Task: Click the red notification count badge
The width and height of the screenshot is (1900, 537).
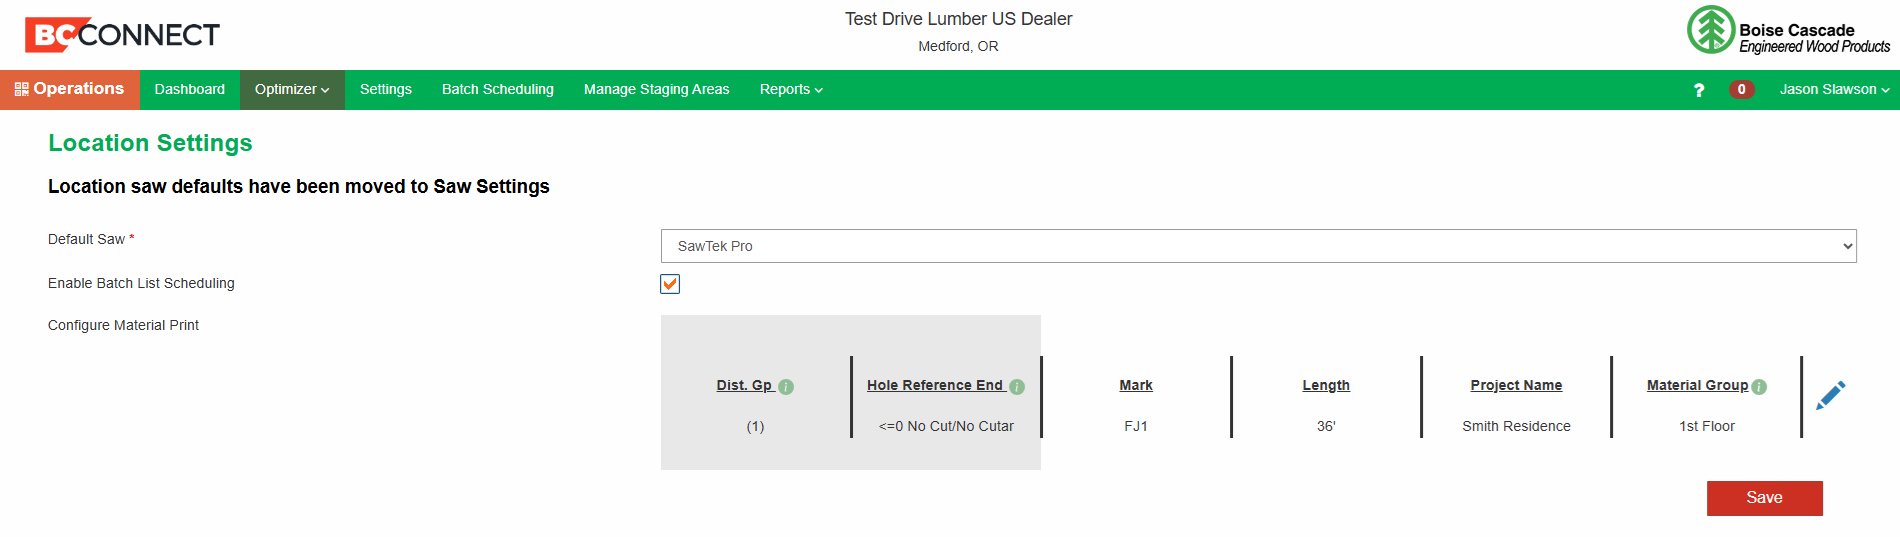Action: pos(1741,90)
